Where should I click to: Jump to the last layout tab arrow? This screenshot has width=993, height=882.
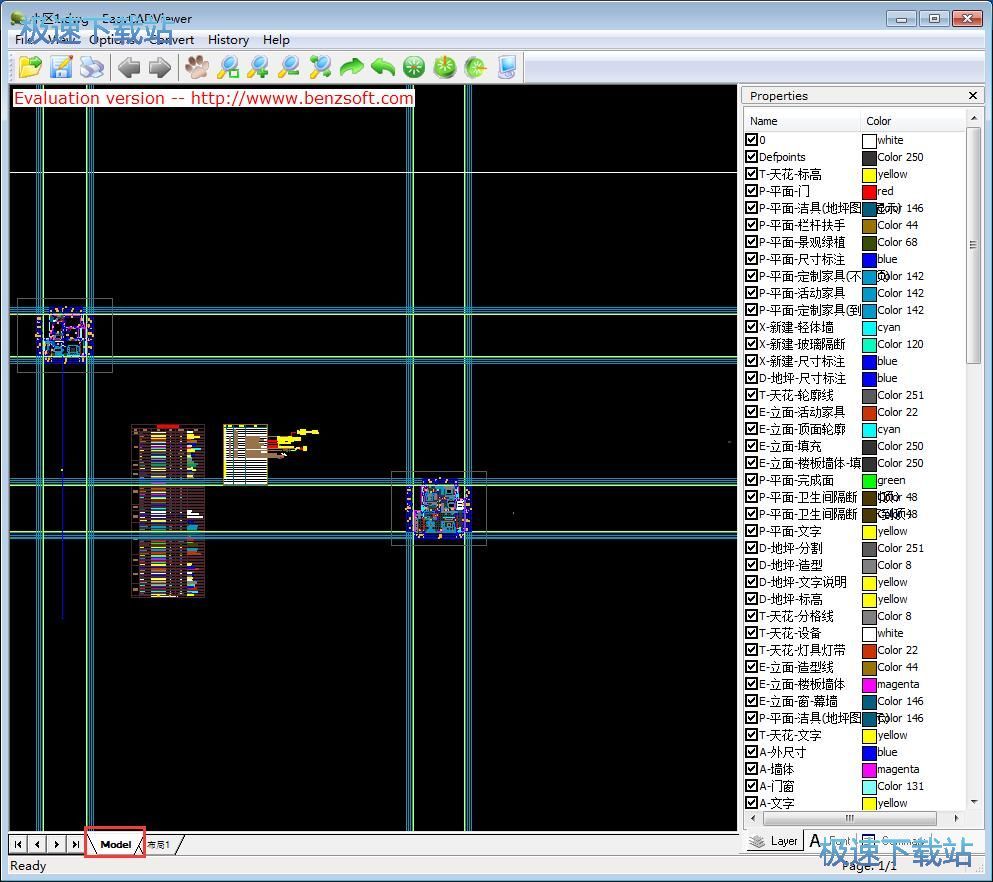point(75,844)
